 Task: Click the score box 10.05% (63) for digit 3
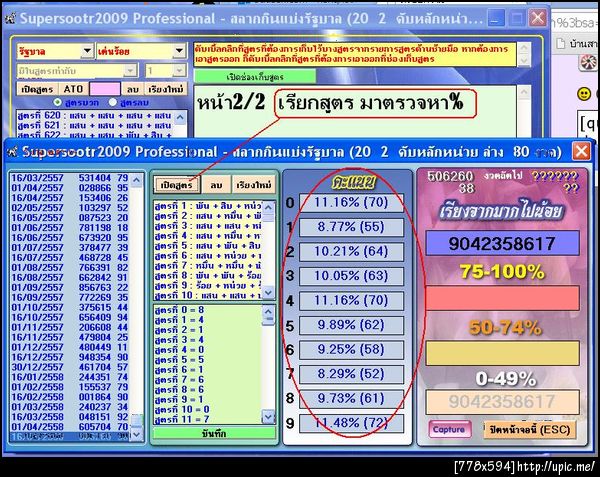(x=351, y=276)
